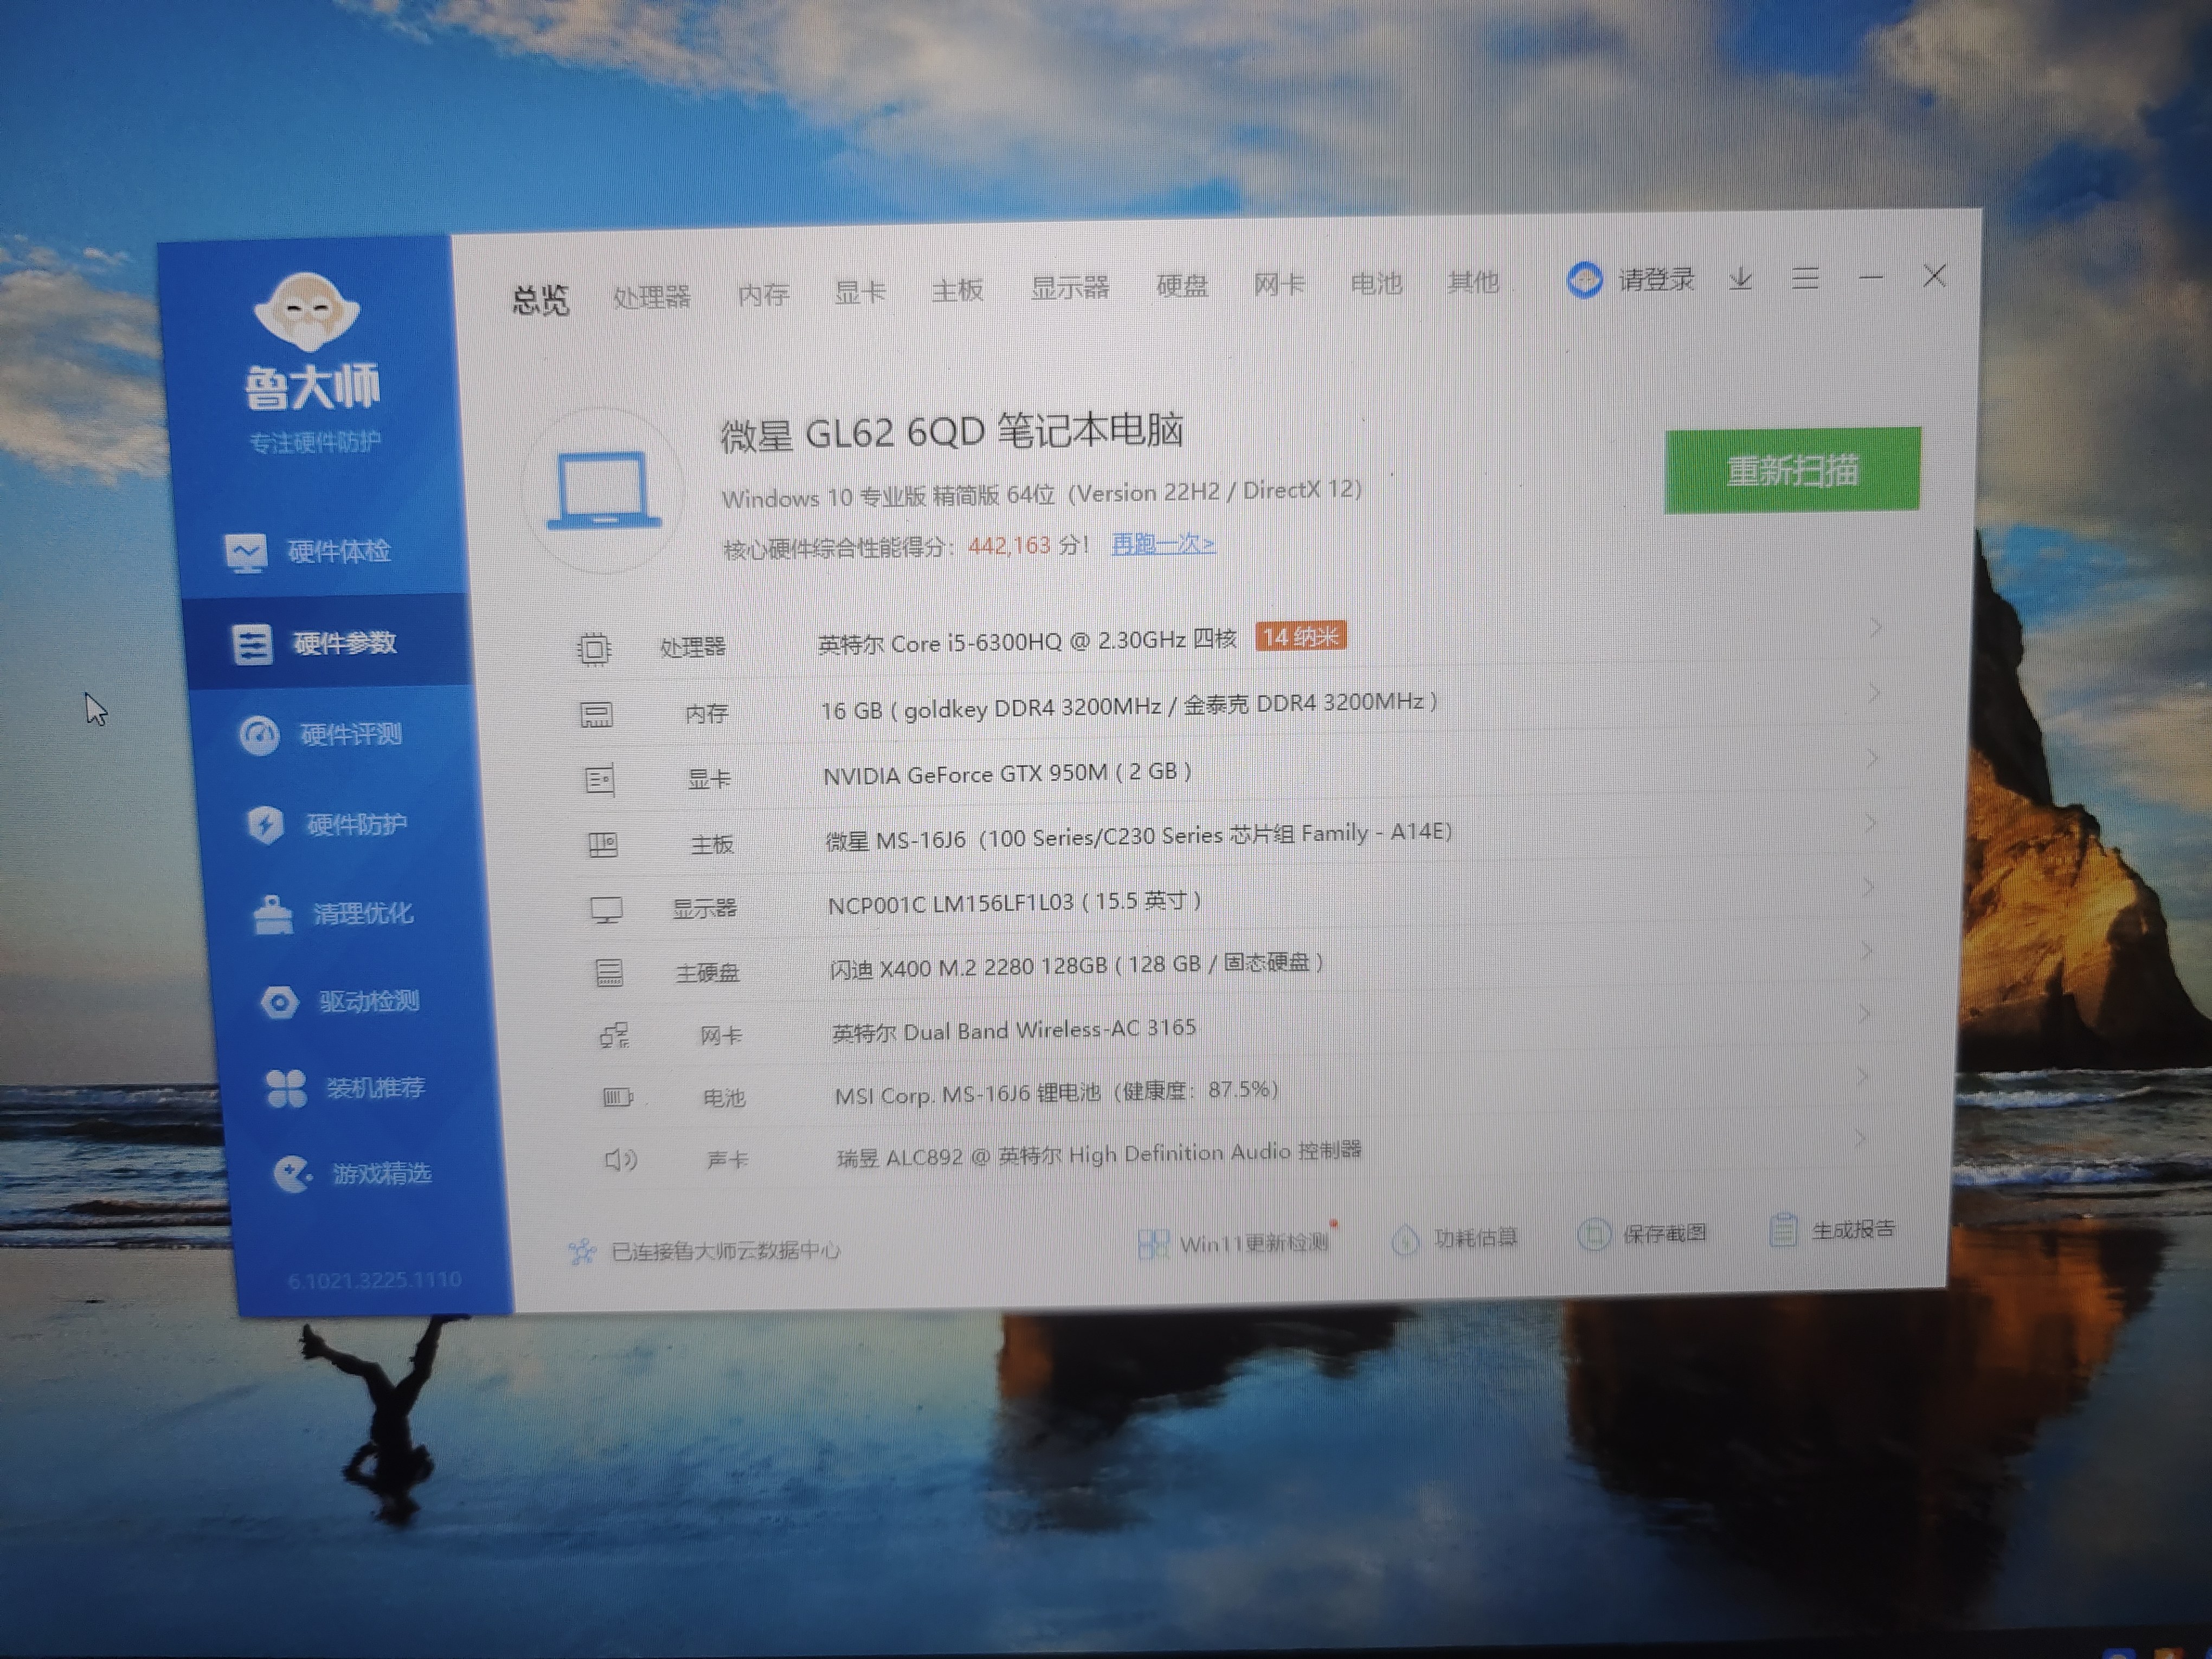The image size is (2212, 1659).
Task: Switch to the 显卡 top tab
Action: [860, 292]
